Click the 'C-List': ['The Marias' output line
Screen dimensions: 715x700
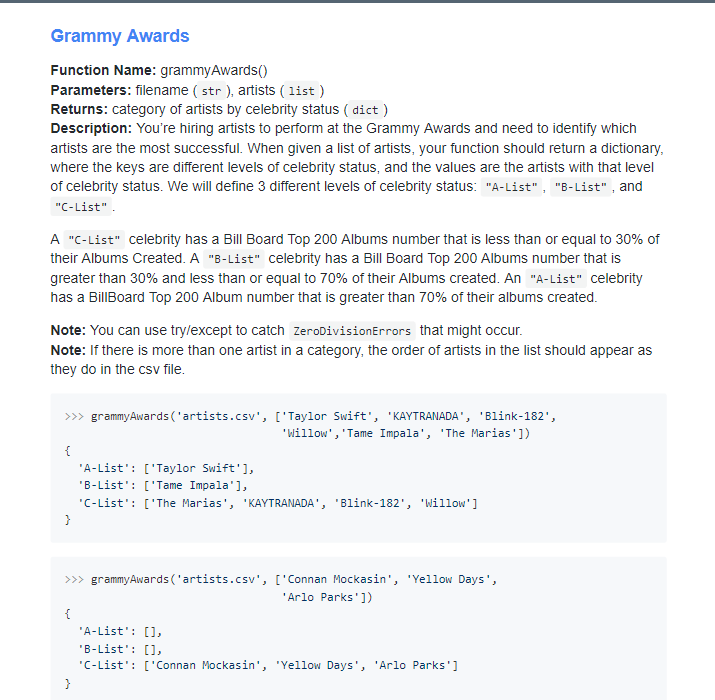(278, 503)
